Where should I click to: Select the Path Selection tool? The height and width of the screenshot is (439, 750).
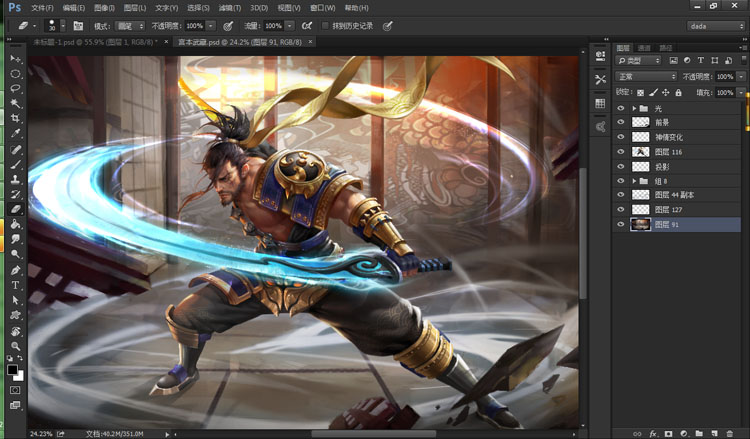(x=15, y=300)
